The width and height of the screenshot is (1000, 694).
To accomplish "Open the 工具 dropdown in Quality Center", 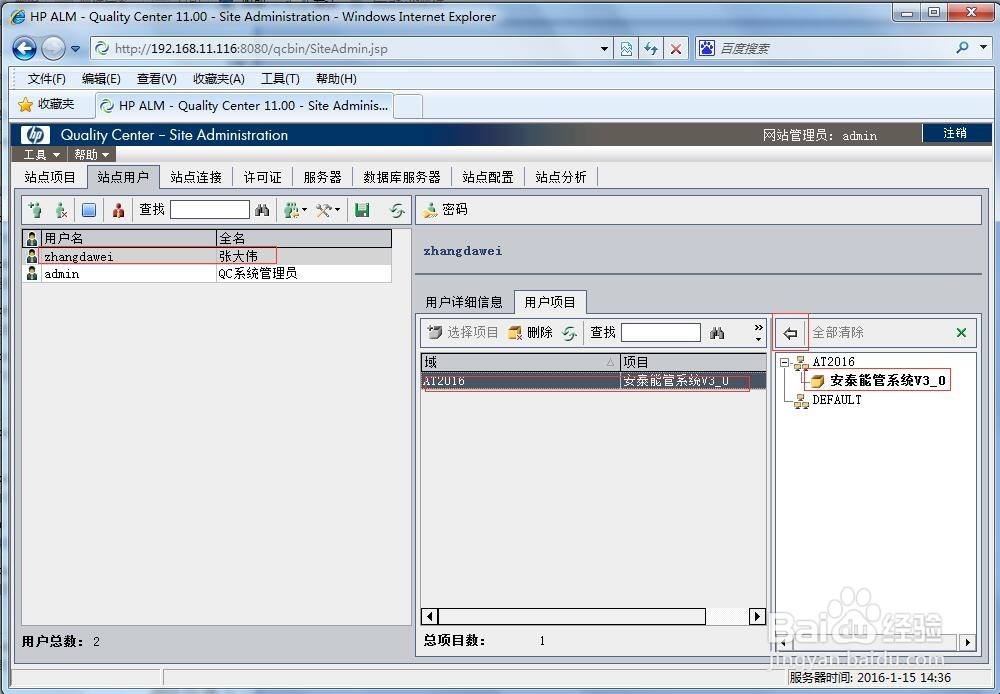I will [41, 155].
